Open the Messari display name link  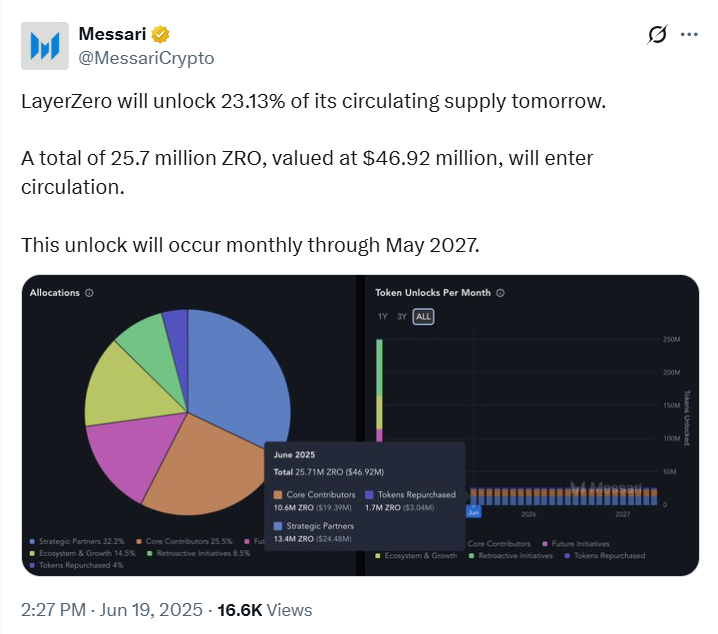pos(112,35)
